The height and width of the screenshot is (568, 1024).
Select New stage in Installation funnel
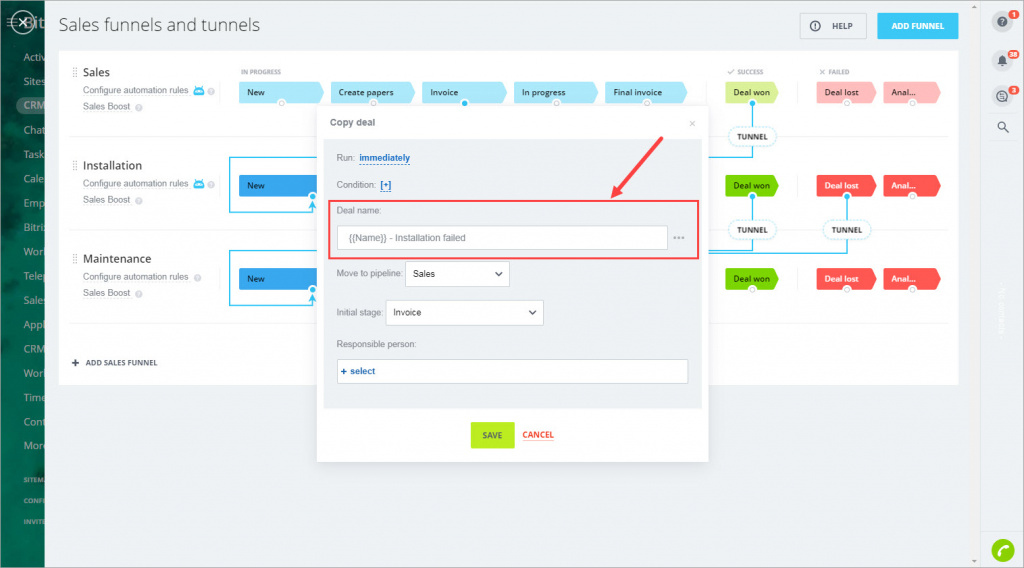pos(278,185)
